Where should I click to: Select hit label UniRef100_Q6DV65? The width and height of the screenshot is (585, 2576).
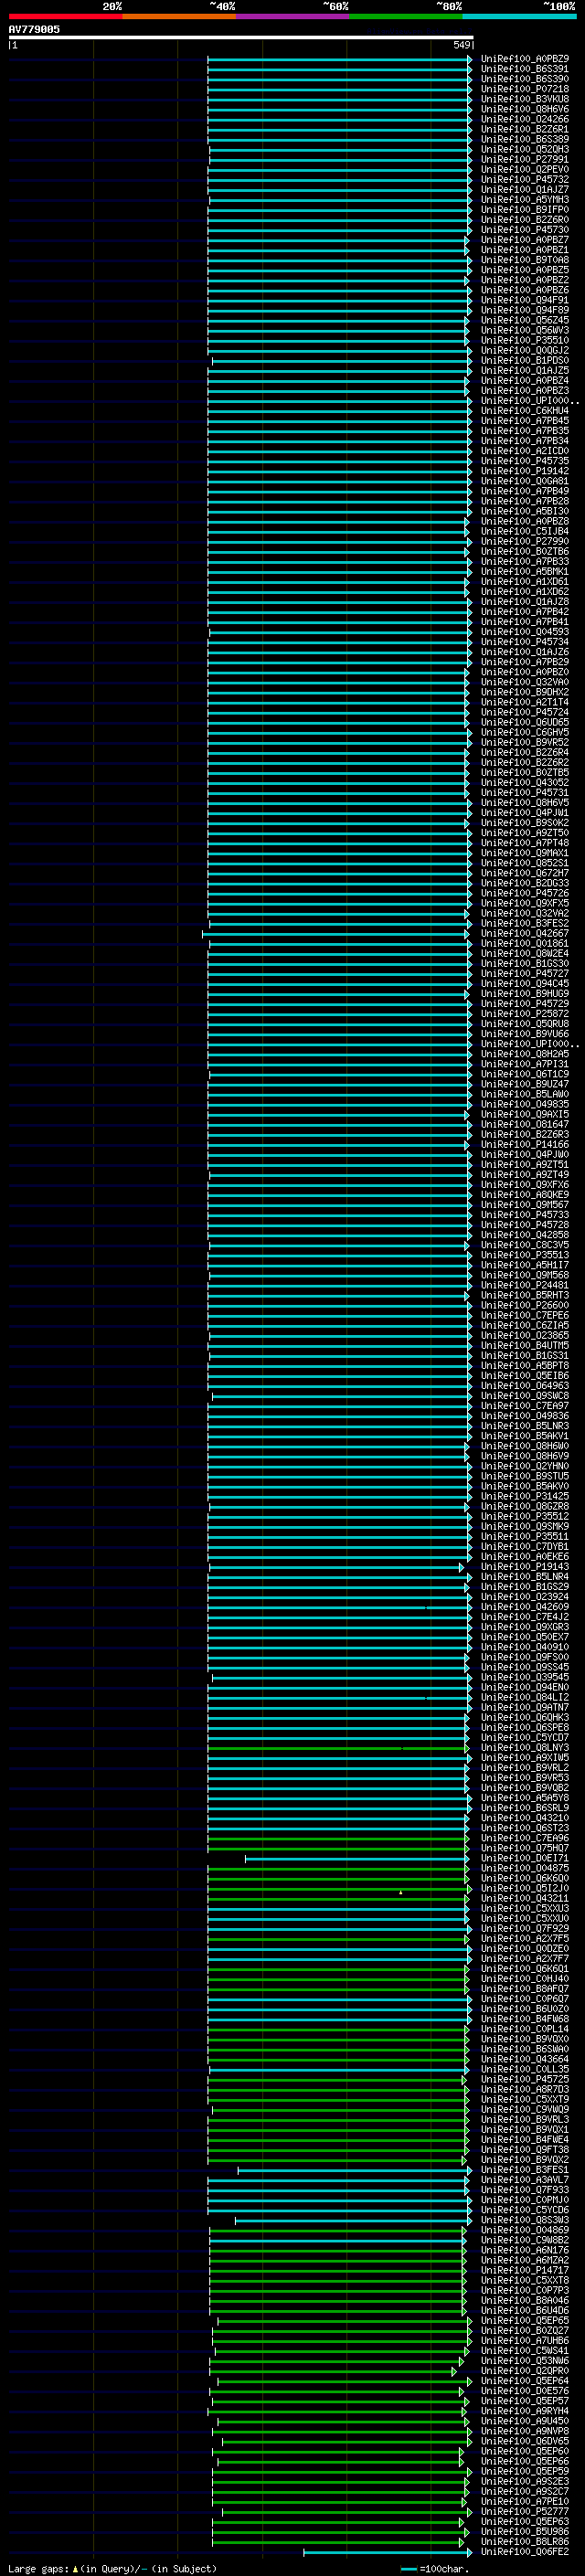pyautogui.click(x=524, y=2441)
